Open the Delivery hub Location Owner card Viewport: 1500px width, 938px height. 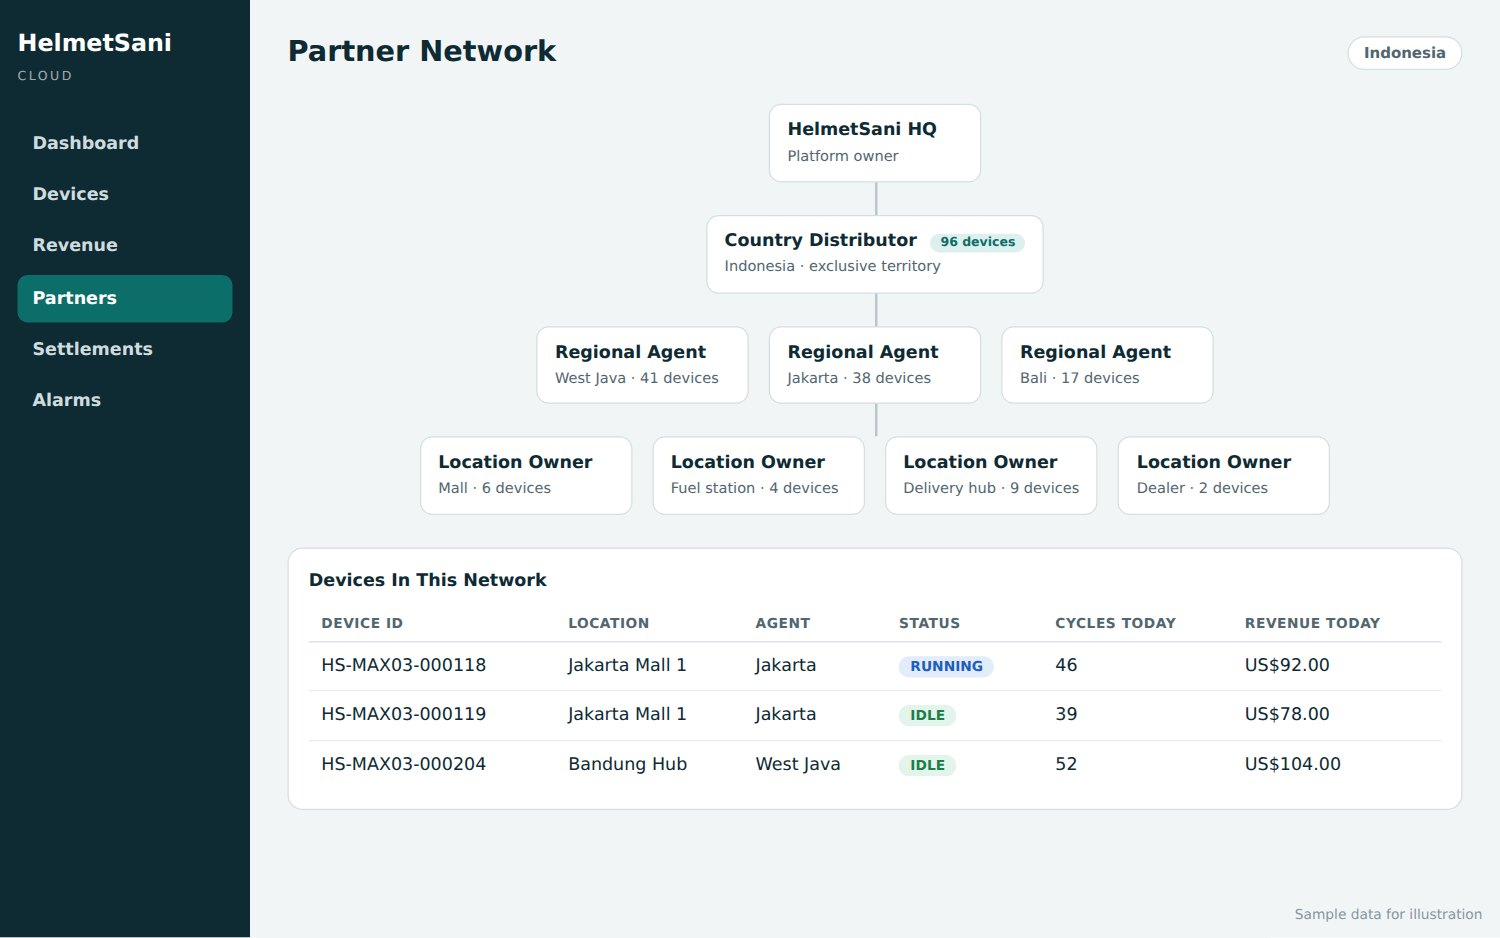pos(991,475)
